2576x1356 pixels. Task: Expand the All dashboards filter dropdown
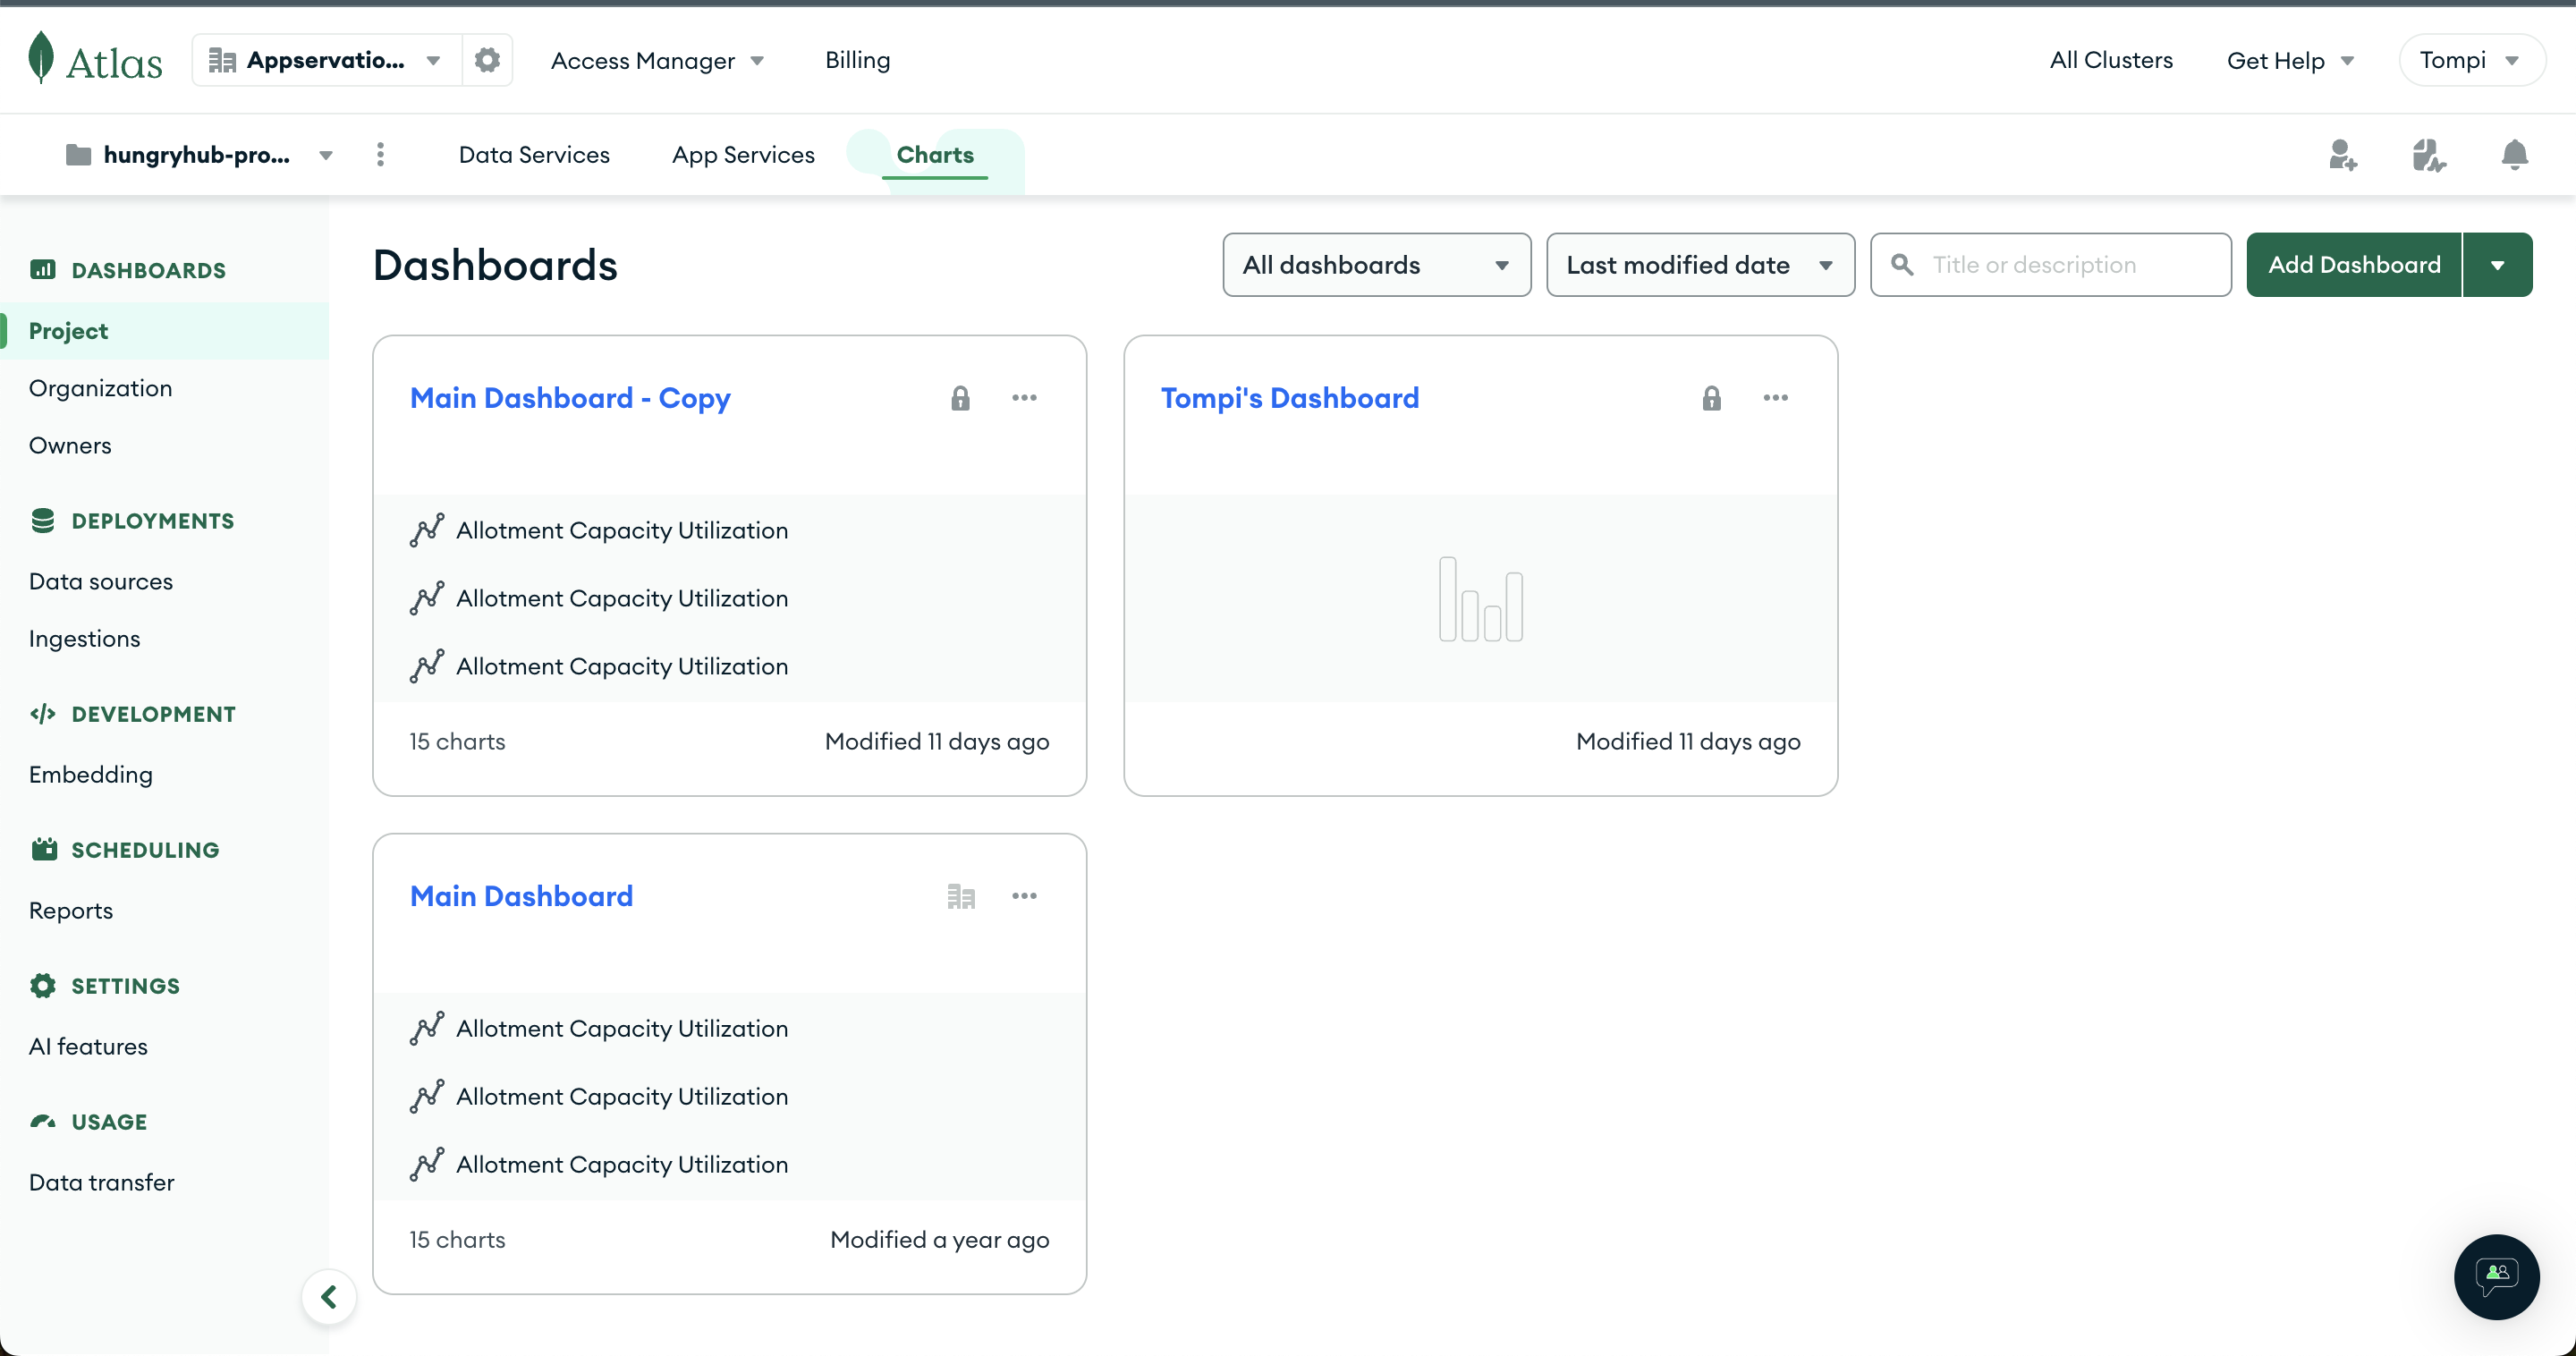click(1376, 265)
